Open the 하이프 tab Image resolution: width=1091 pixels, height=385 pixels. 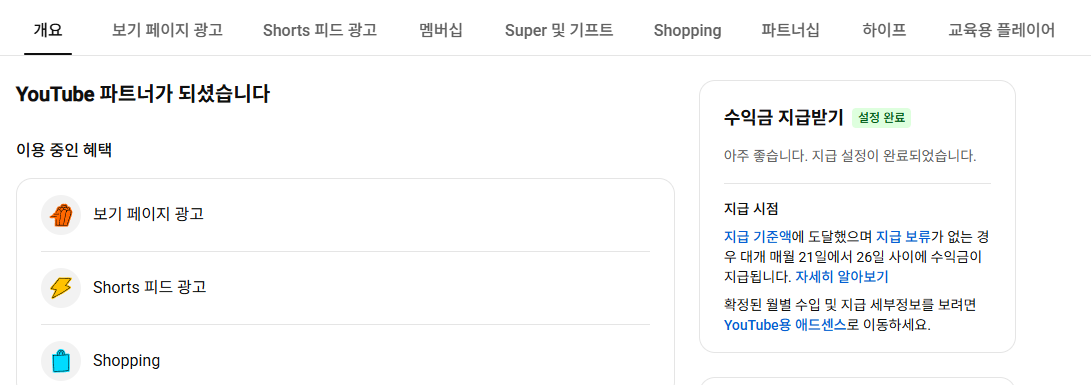click(x=884, y=31)
